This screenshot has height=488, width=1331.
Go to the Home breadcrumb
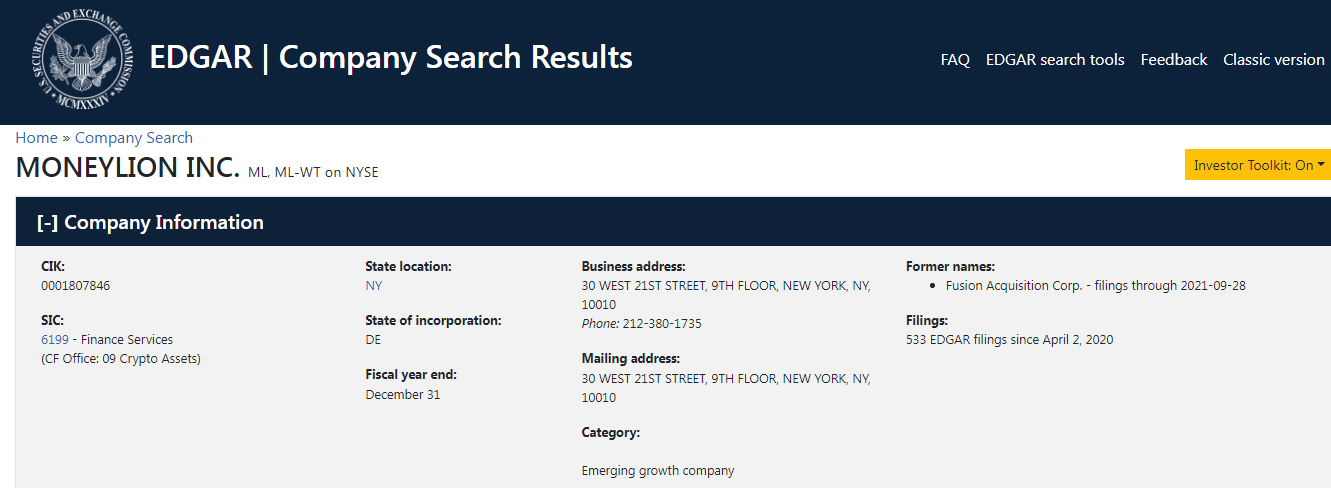[x=36, y=138]
